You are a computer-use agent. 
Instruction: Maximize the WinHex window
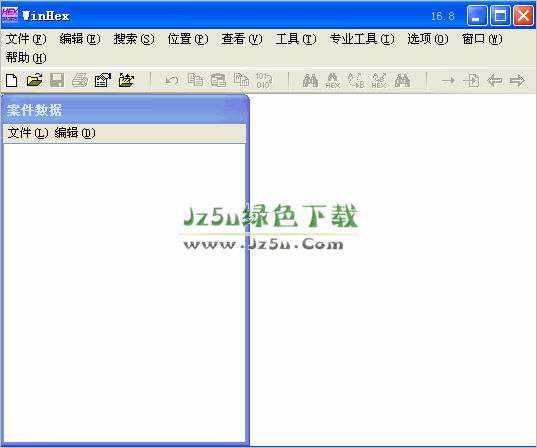coord(500,16)
